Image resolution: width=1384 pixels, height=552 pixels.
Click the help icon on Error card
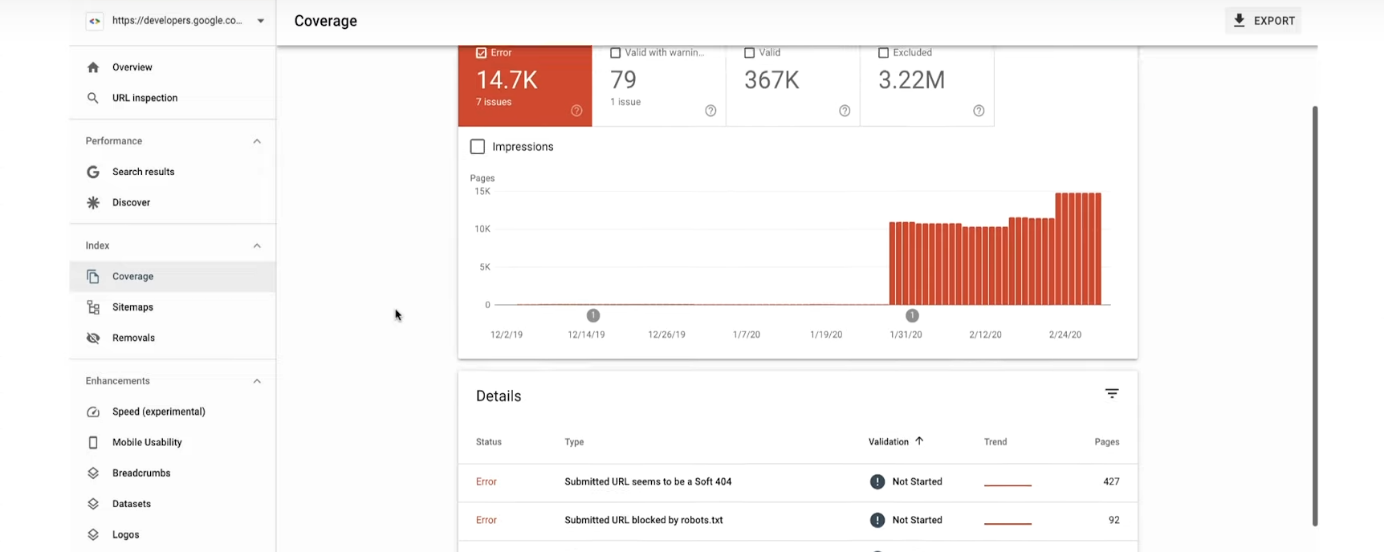tap(577, 111)
